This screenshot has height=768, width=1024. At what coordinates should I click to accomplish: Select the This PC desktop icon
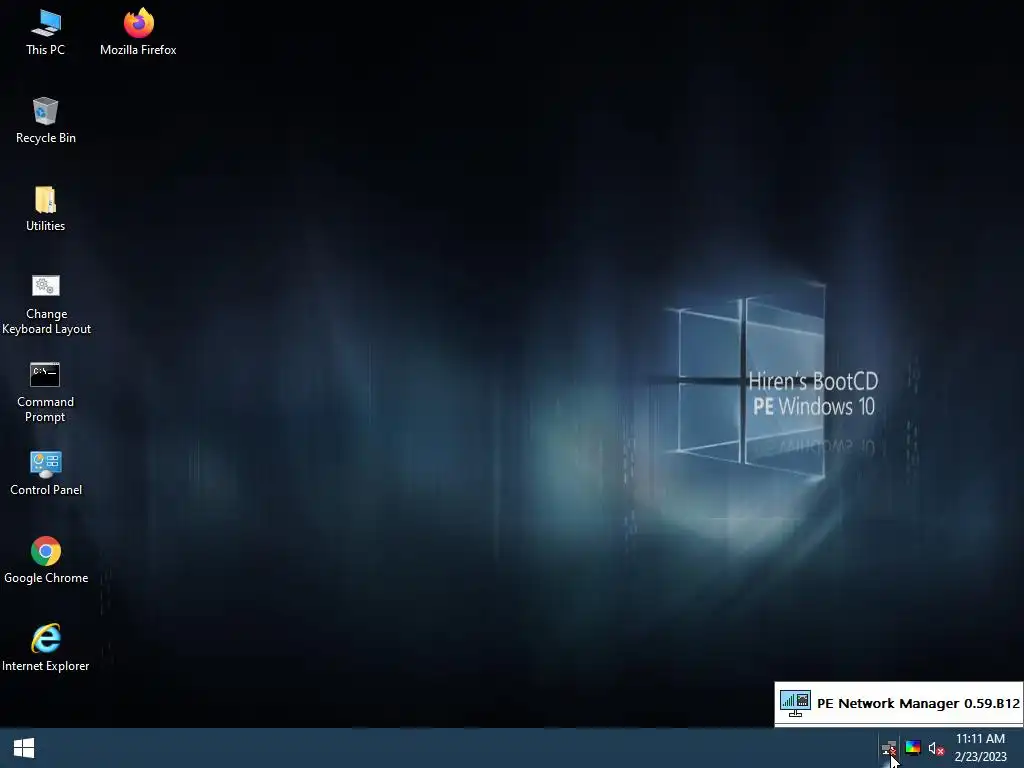point(45,33)
